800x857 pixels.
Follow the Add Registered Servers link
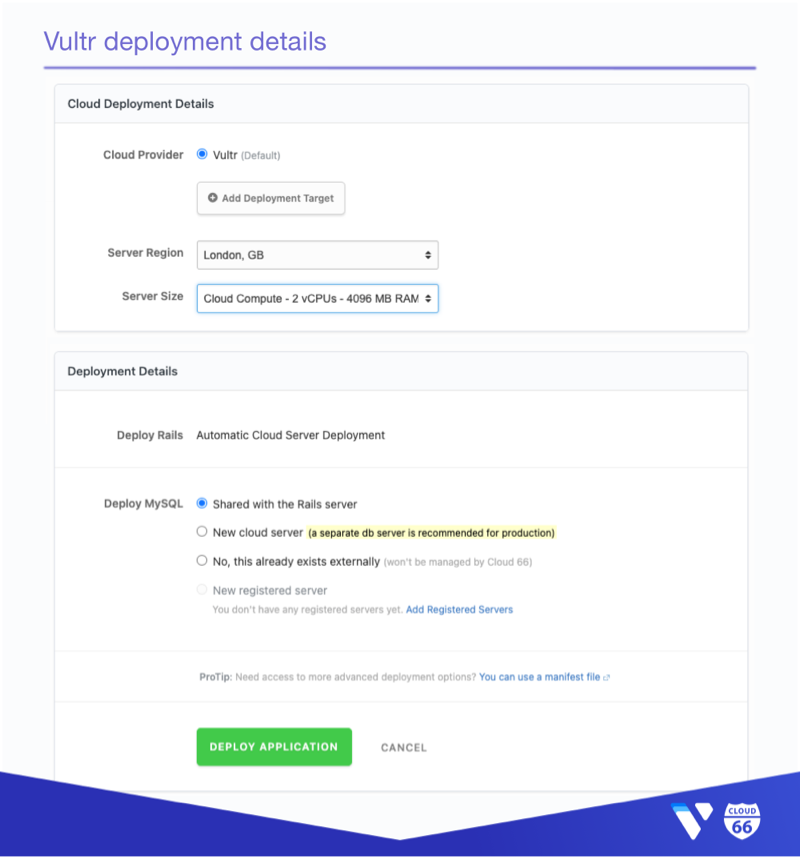[x=459, y=609]
